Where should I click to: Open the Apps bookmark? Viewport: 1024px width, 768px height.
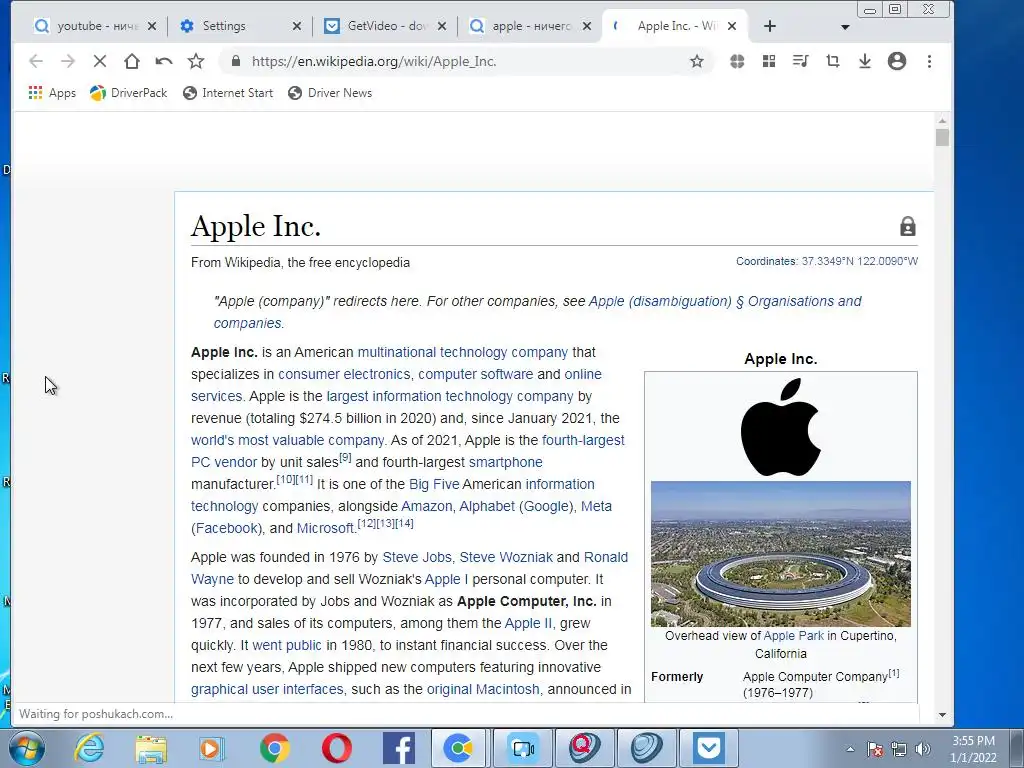tap(52, 93)
